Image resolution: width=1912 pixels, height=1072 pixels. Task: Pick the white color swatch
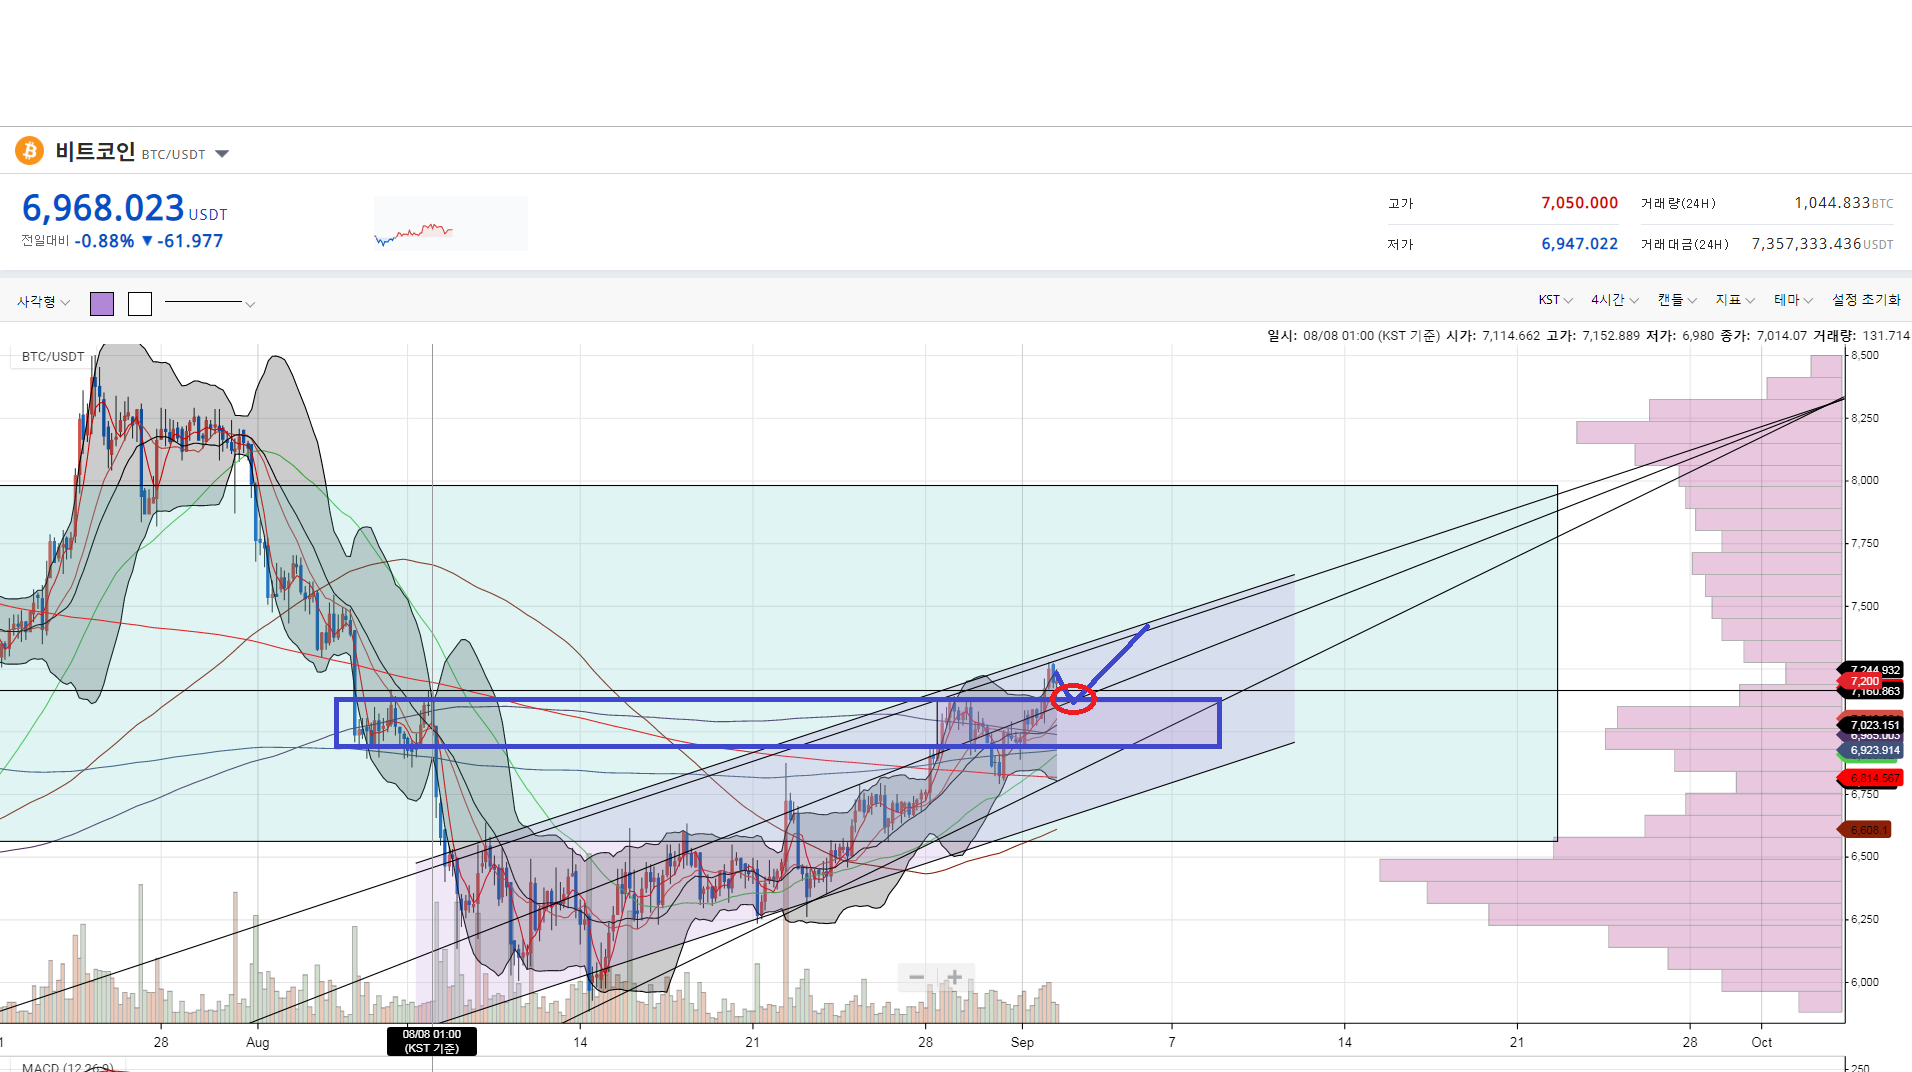click(x=140, y=304)
